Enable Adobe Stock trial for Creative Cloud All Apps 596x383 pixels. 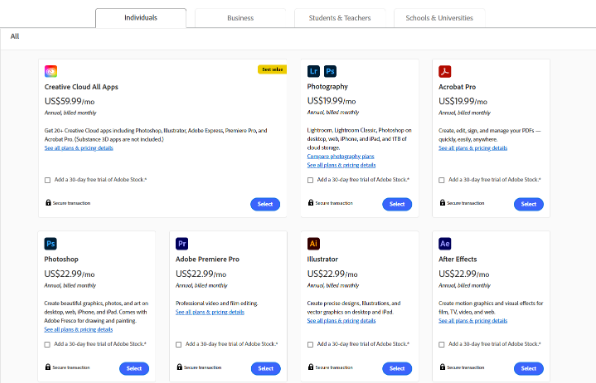(x=48, y=180)
